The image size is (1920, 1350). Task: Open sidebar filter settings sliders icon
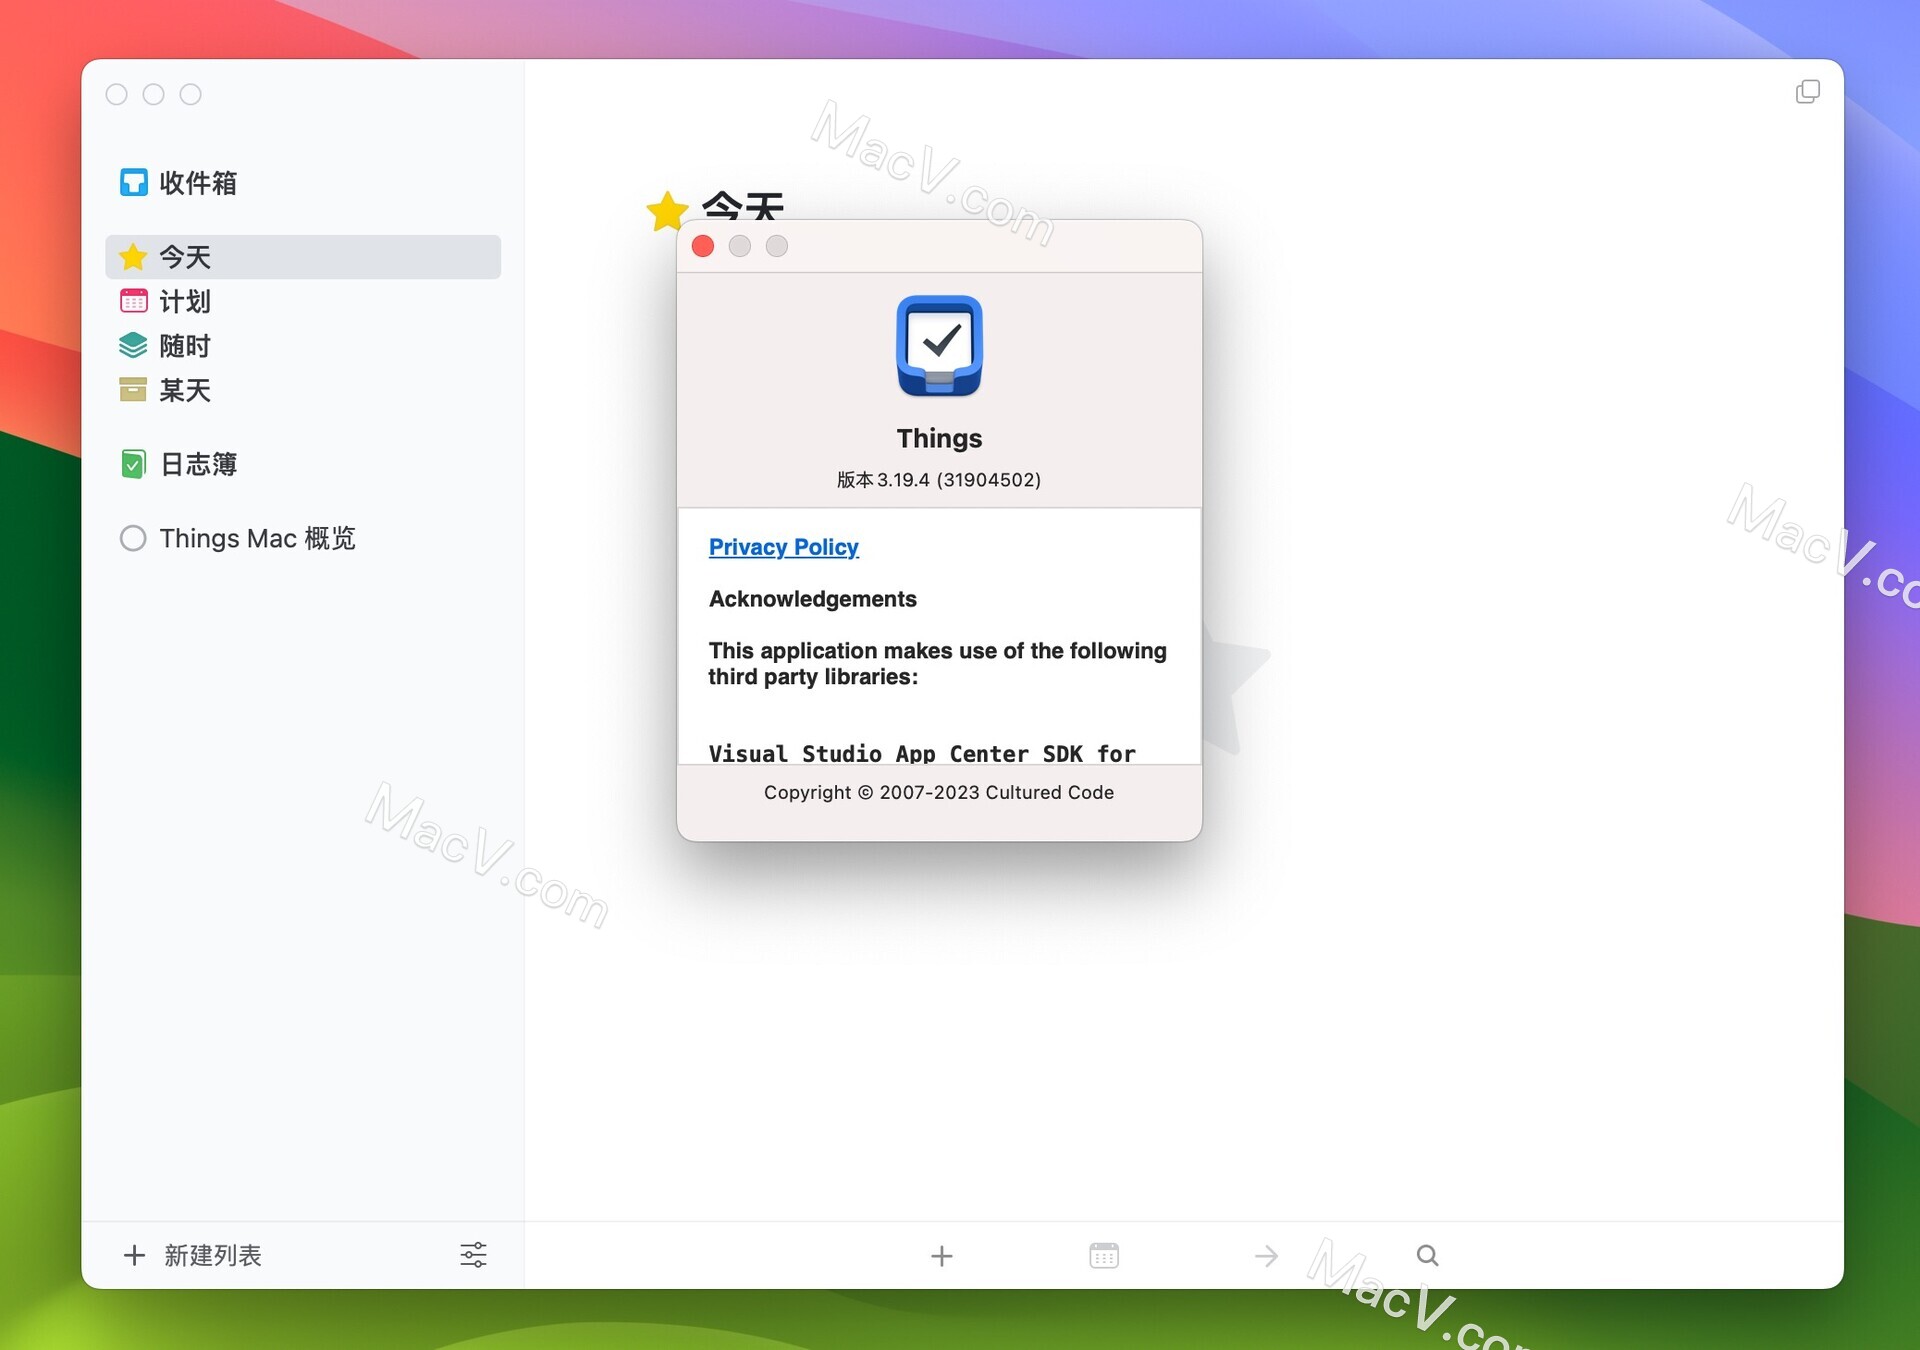(473, 1255)
